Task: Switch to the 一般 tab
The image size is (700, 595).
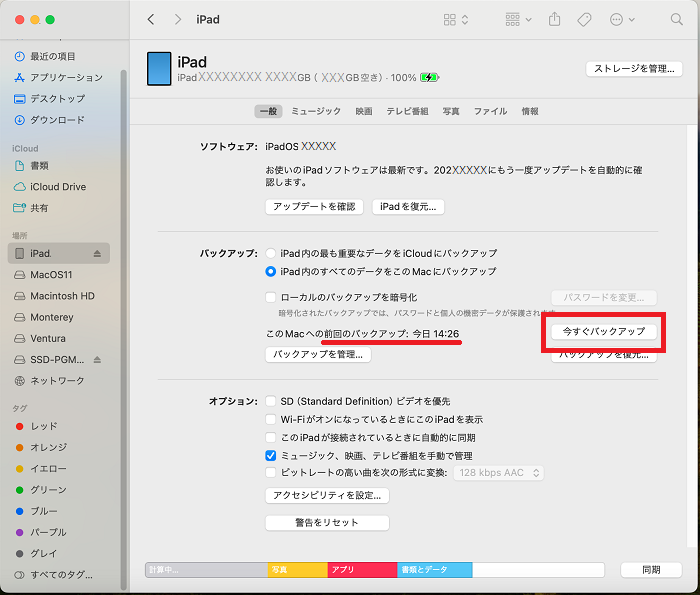Action: (268, 111)
